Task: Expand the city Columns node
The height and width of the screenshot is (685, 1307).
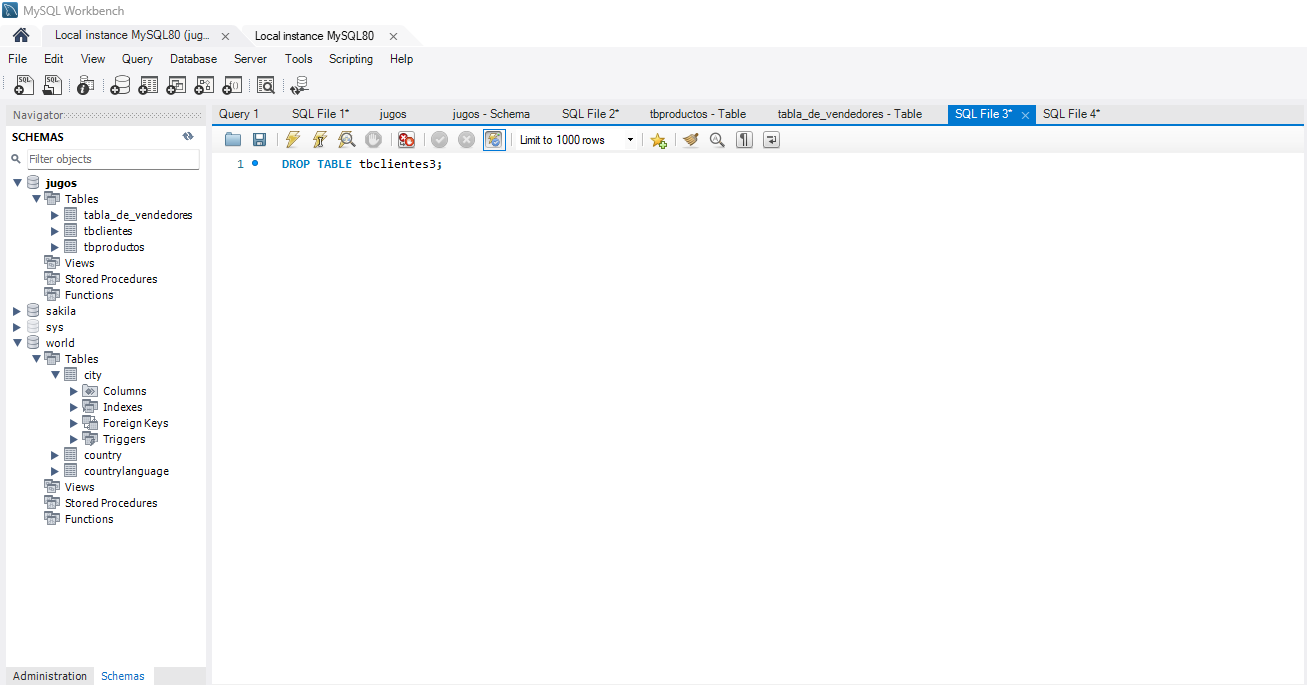Action: 74,391
